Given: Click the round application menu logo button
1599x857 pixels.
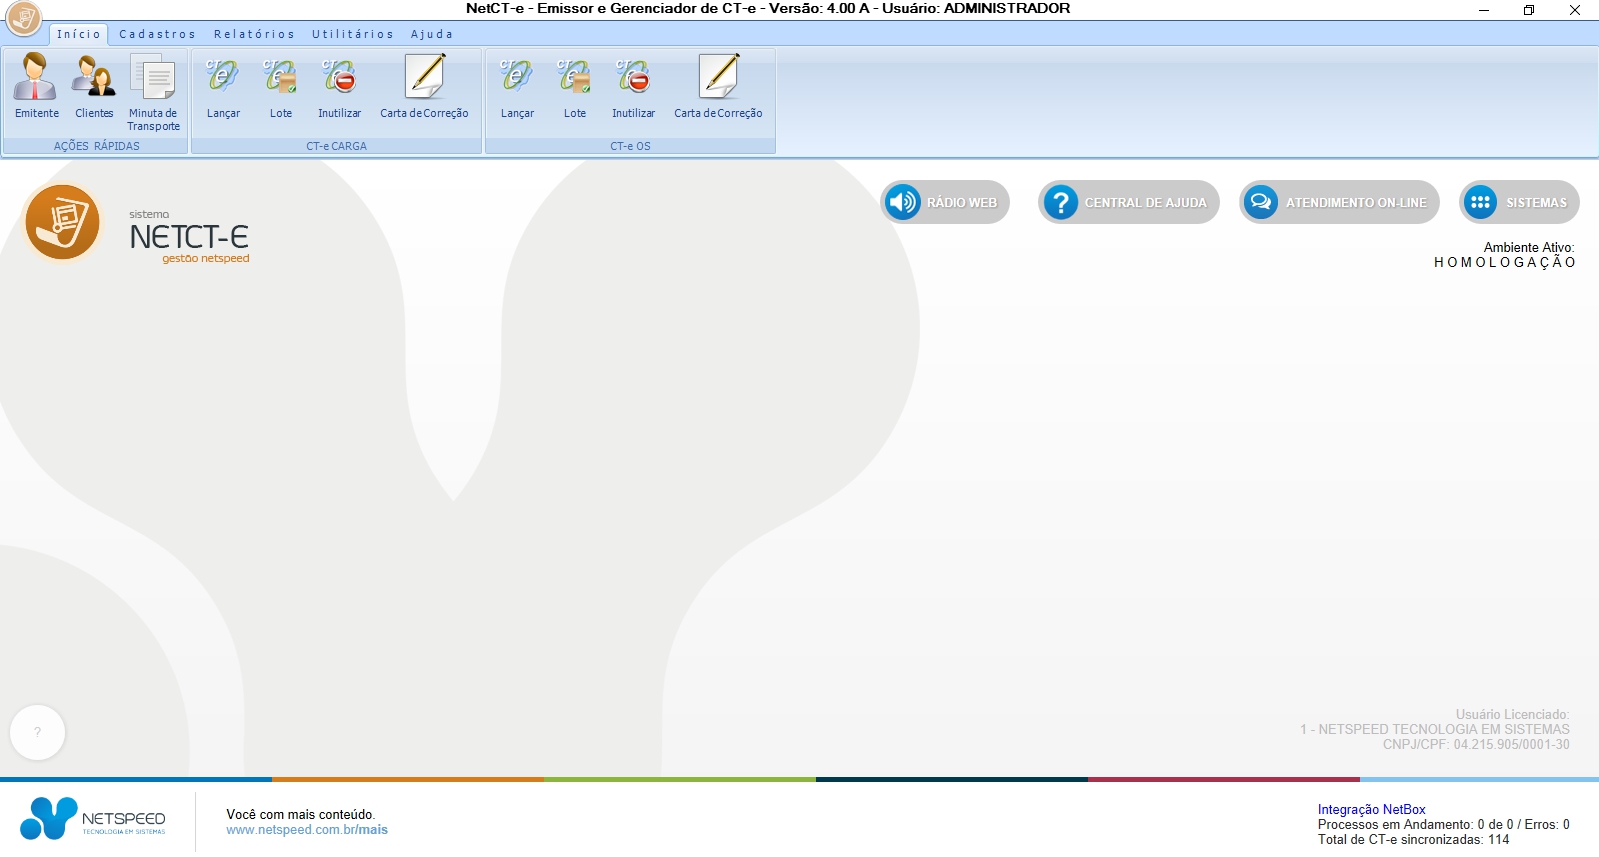Looking at the screenshot, I should [23, 18].
